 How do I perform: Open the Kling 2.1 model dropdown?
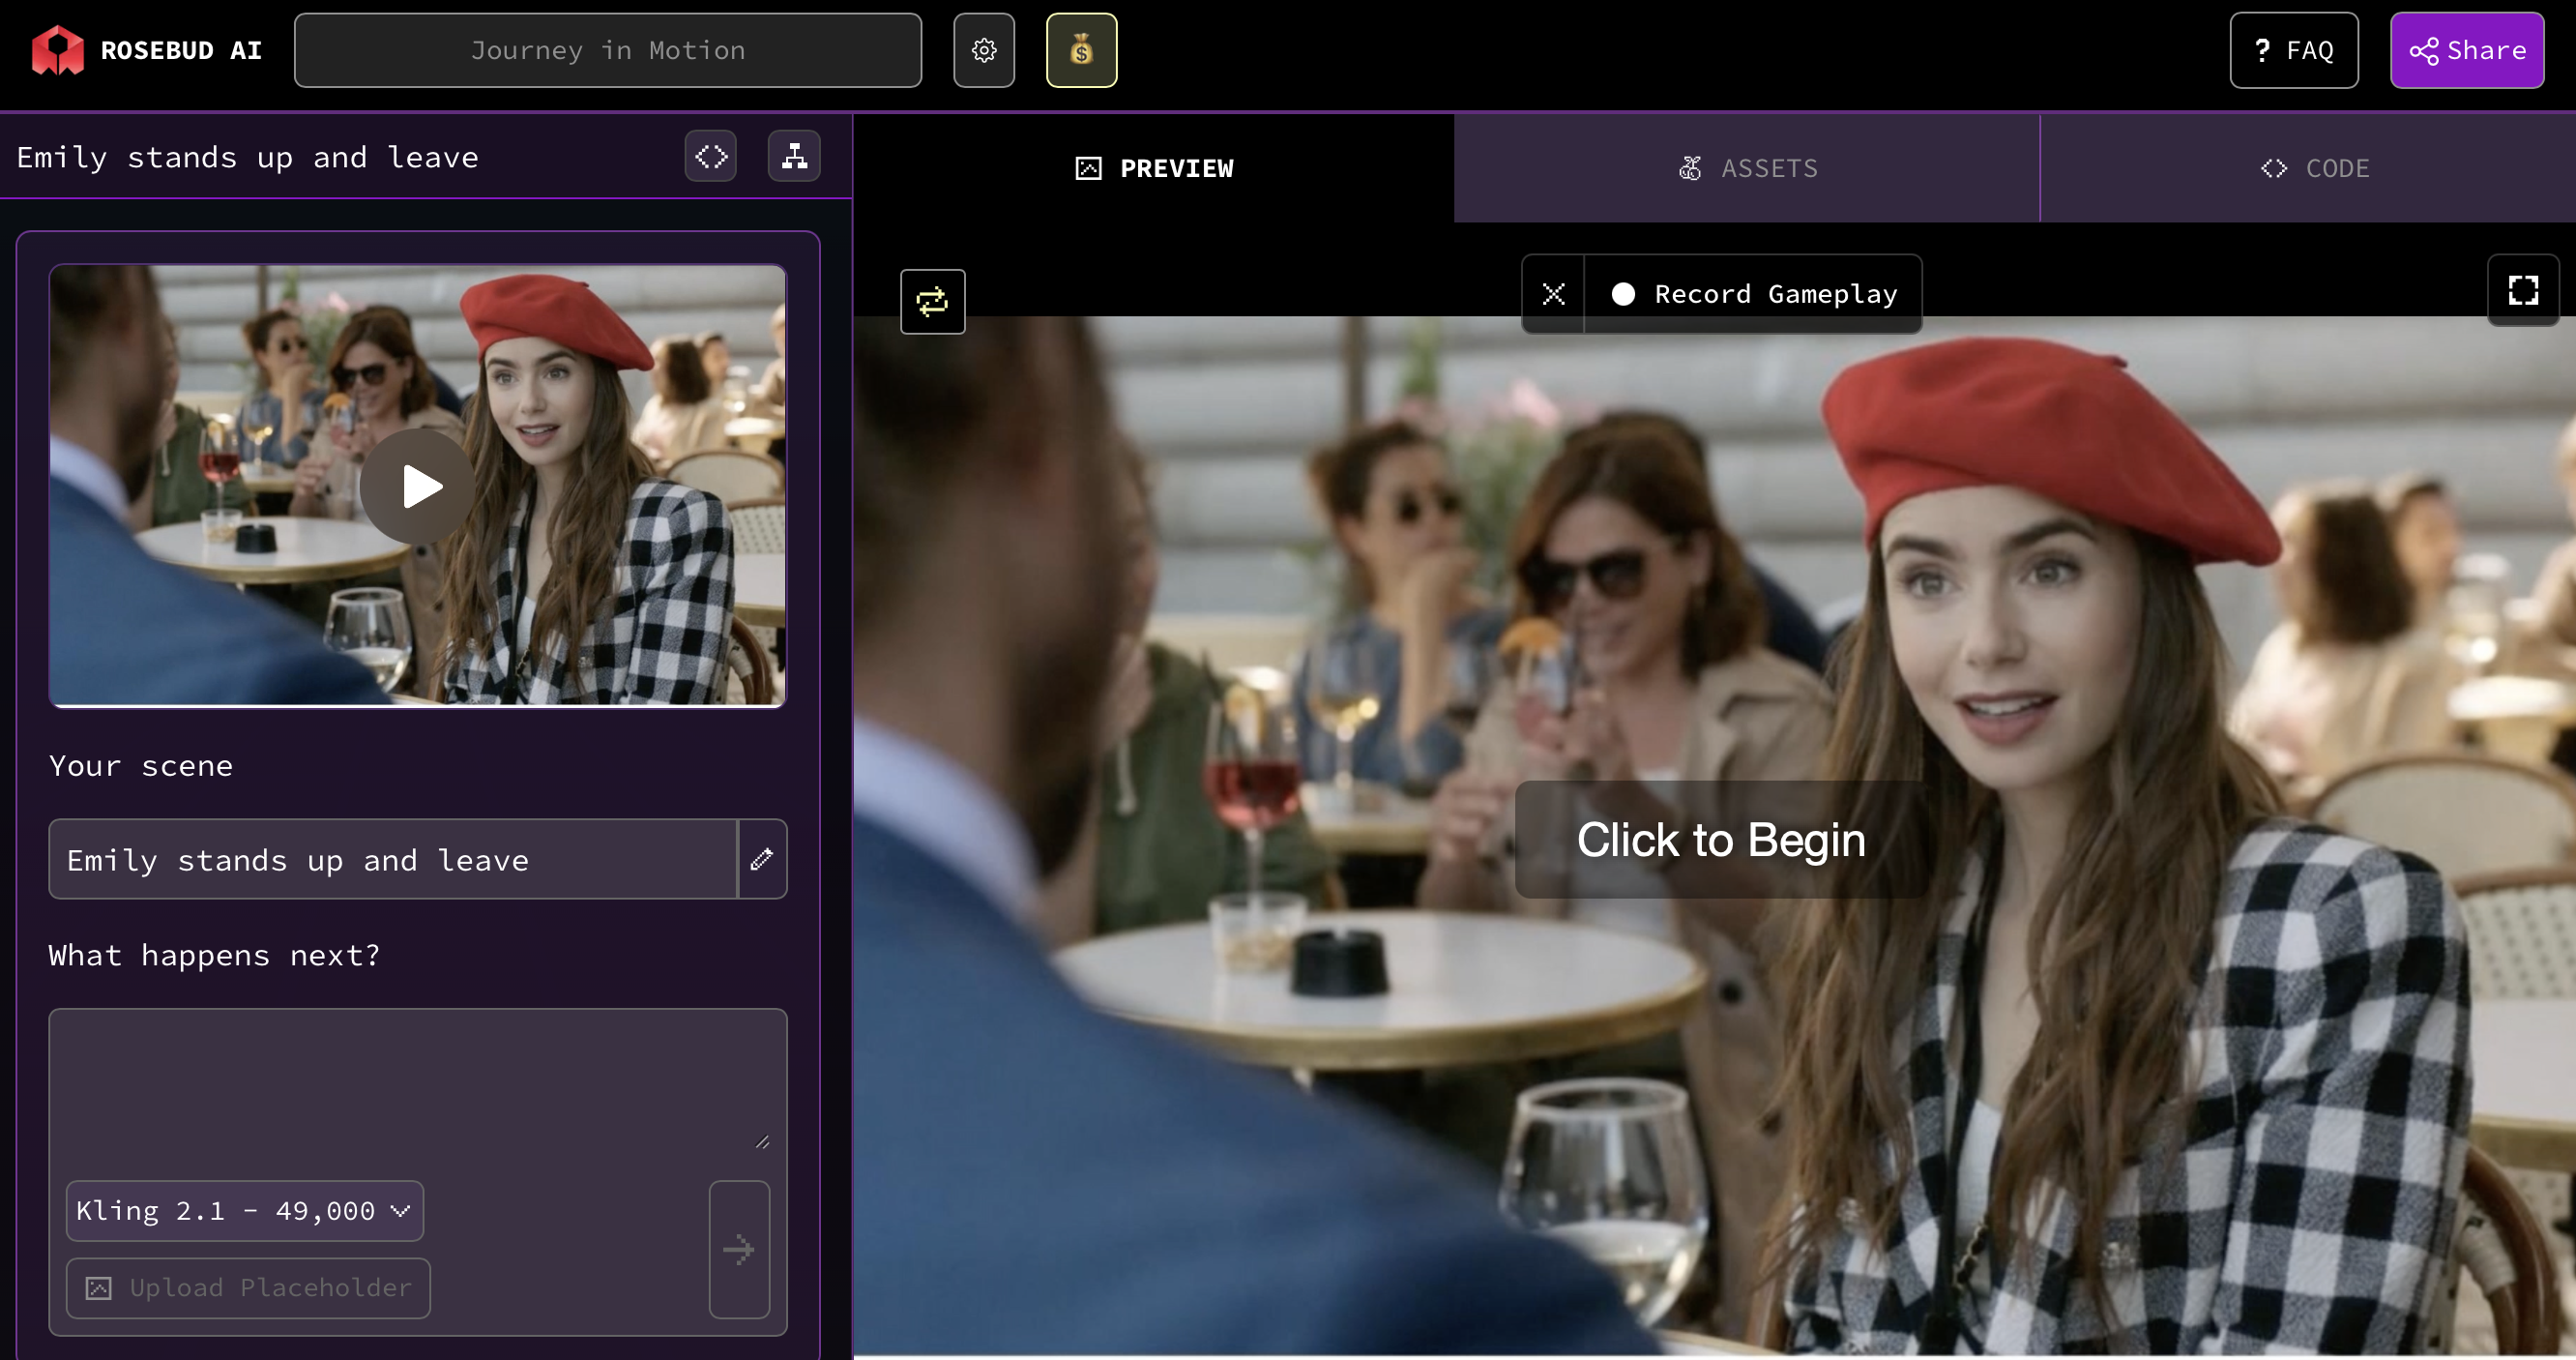(244, 1211)
